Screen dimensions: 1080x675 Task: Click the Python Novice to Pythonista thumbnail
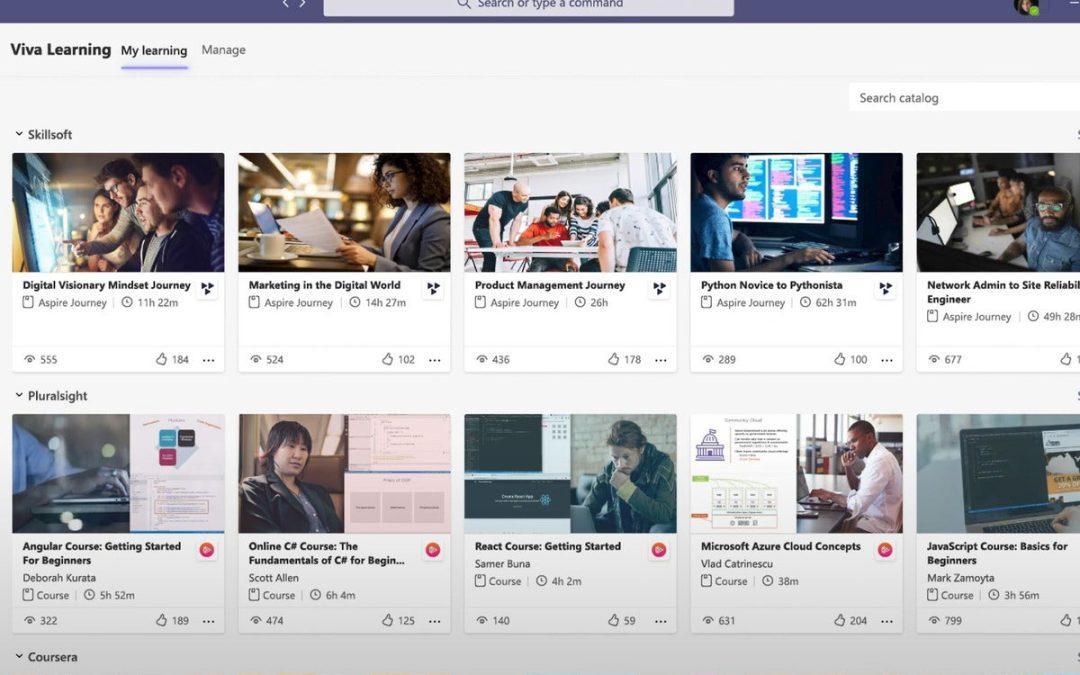(796, 212)
